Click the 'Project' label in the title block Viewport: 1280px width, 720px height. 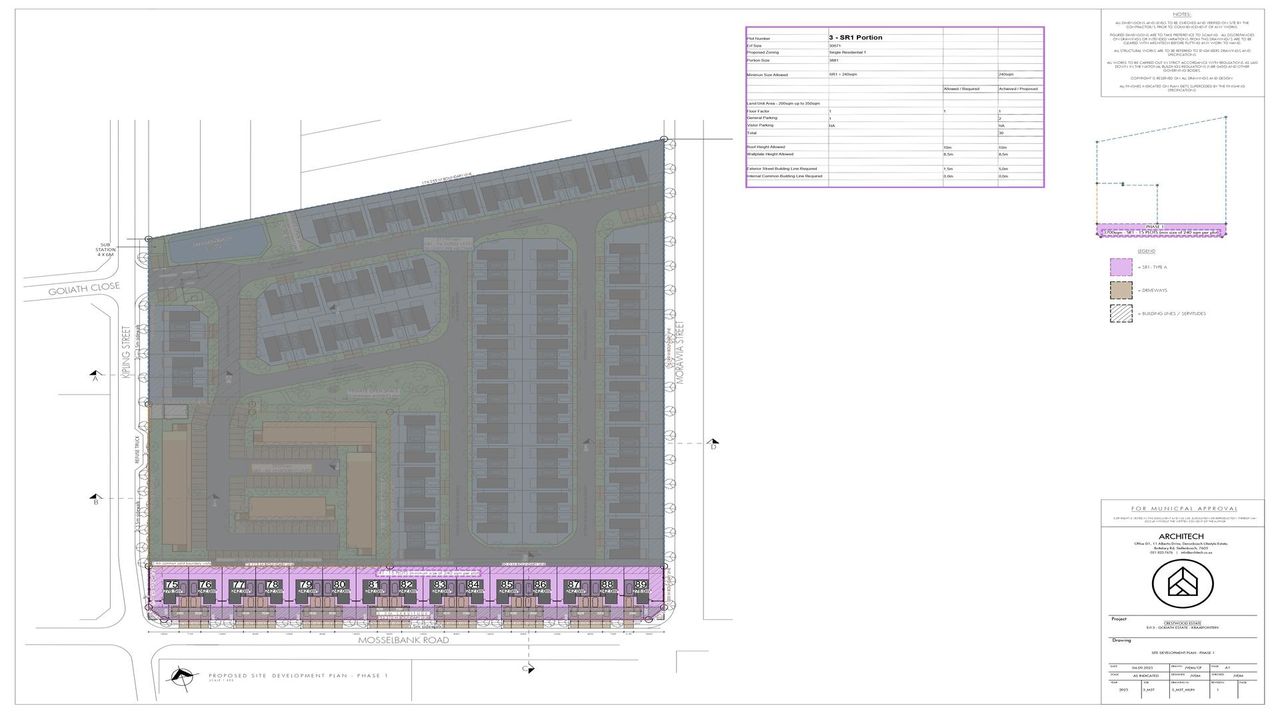(x=1118, y=619)
